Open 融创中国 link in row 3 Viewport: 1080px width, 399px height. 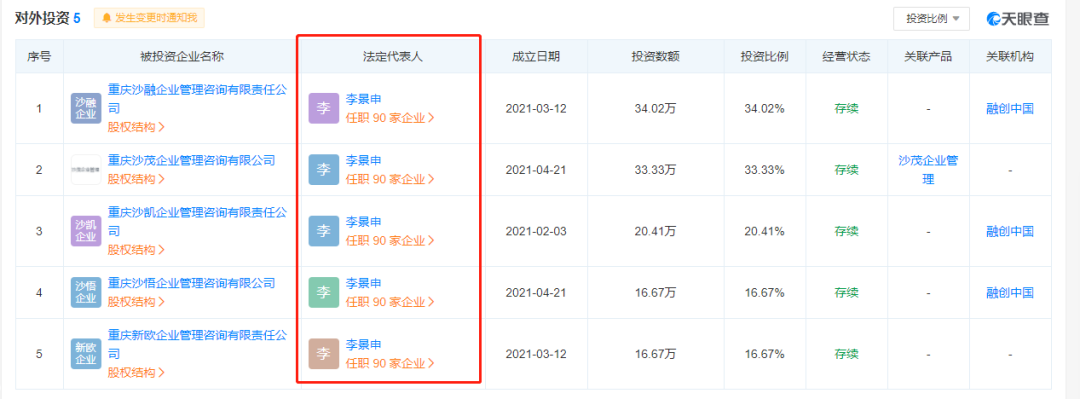pyautogui.click(x=1010, y=231)
